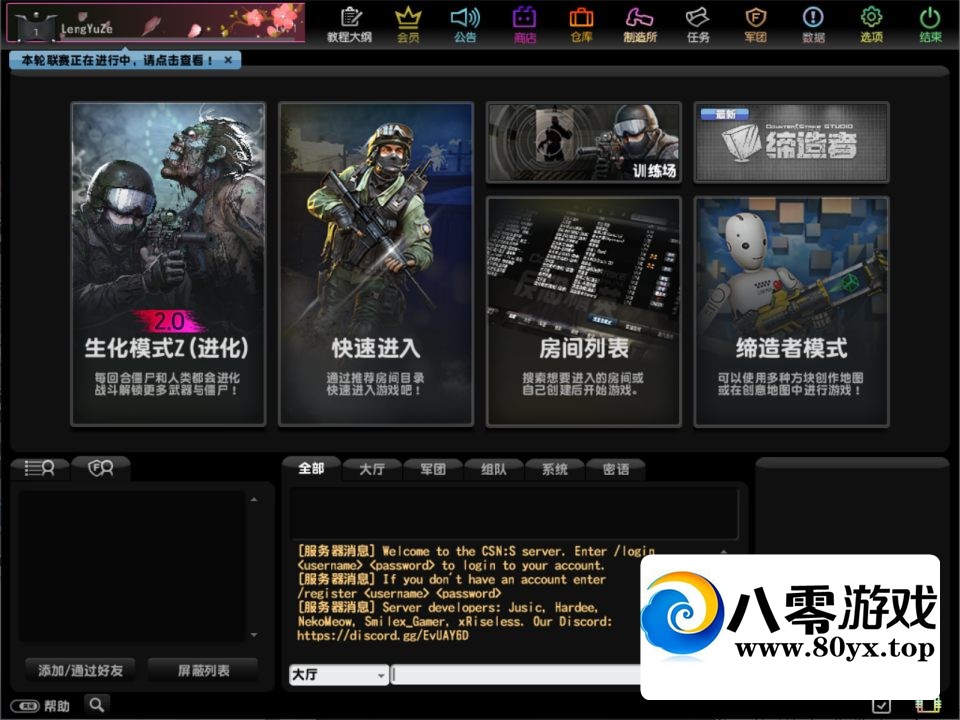Switch to the friends list tab icon
The image size is (960, 720).
pyautogui.click(x=40, y=468)
